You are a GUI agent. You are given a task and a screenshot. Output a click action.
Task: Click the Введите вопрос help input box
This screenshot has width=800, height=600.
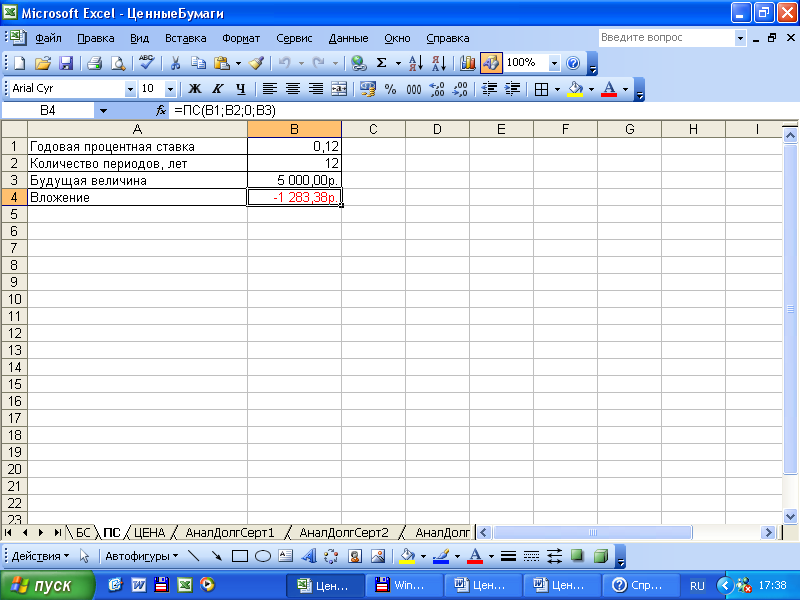666,37
